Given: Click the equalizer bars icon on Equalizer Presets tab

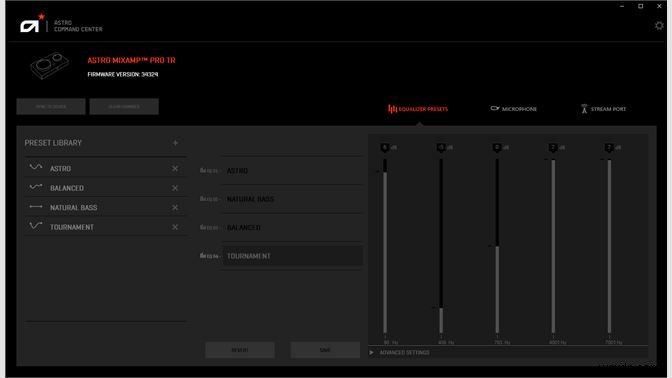Looking at the screenshot, I should click(x=392, y=109).
